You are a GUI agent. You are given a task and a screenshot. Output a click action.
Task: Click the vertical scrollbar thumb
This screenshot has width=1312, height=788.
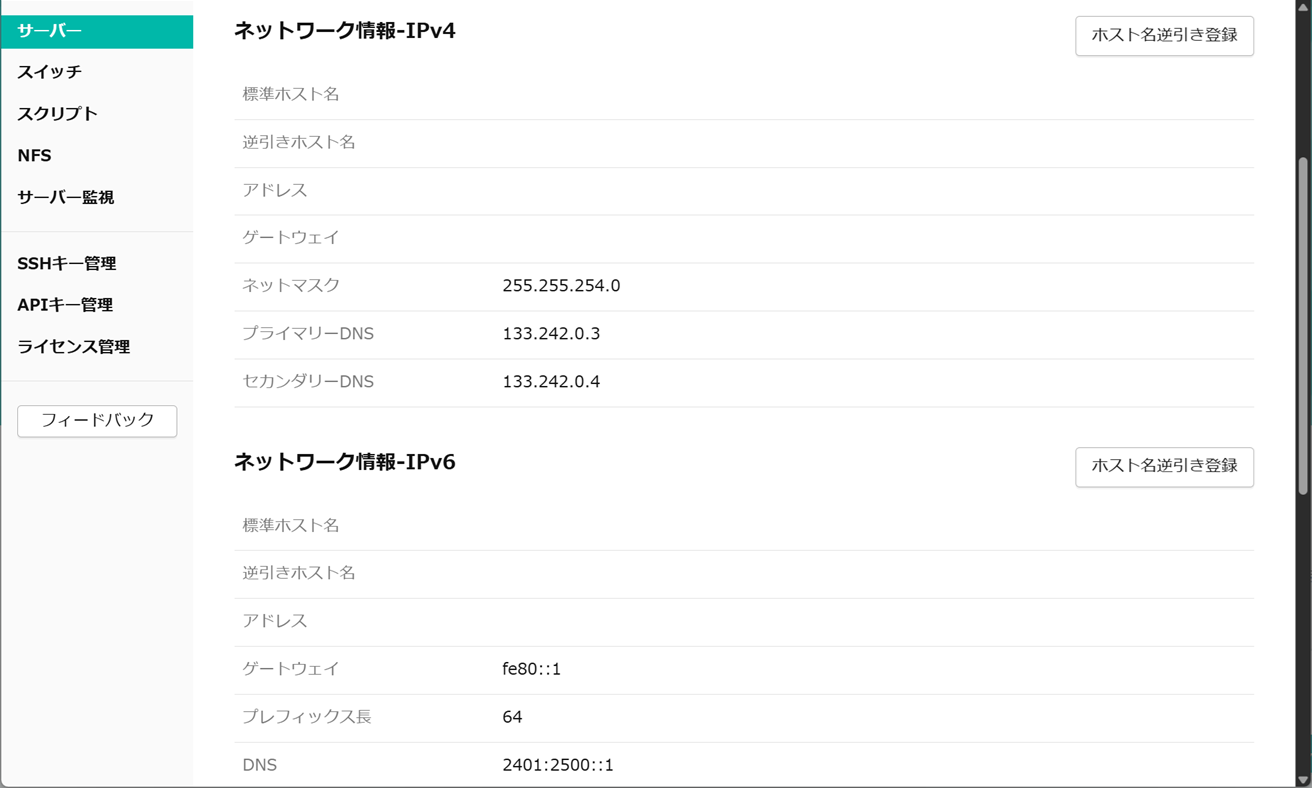click(x=1303, y=325)
